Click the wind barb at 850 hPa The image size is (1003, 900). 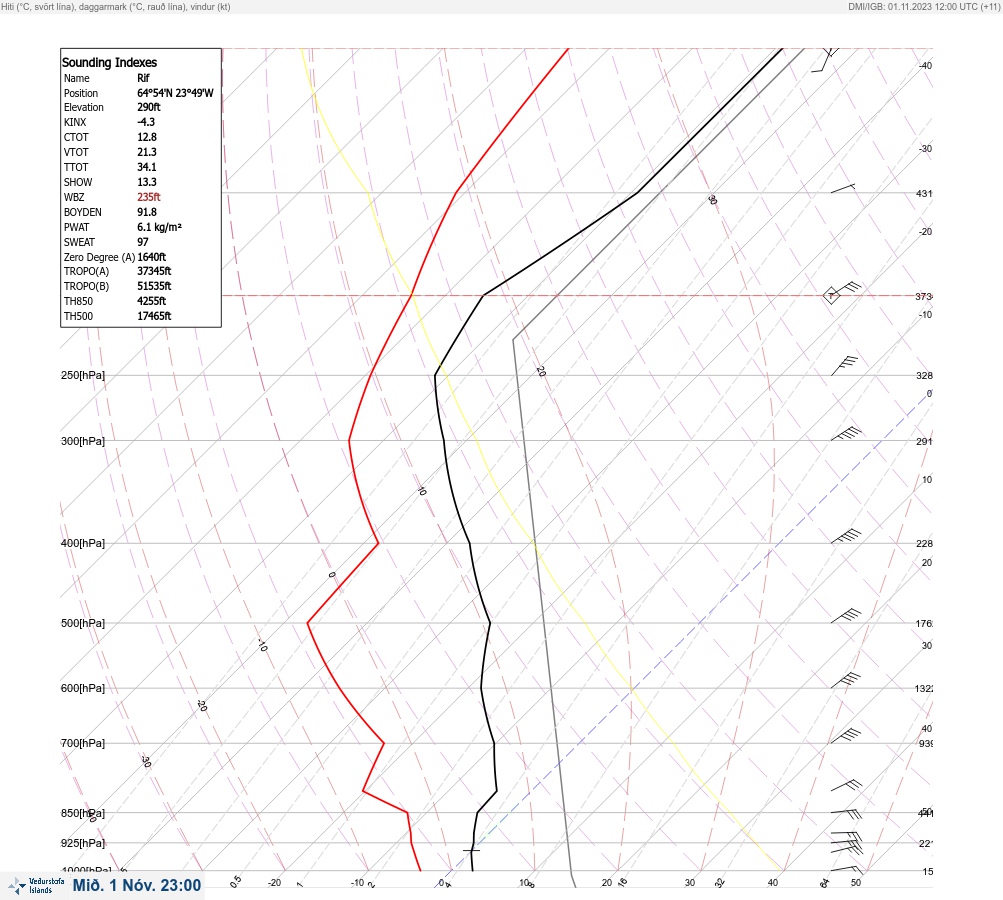tap(846, 813)
